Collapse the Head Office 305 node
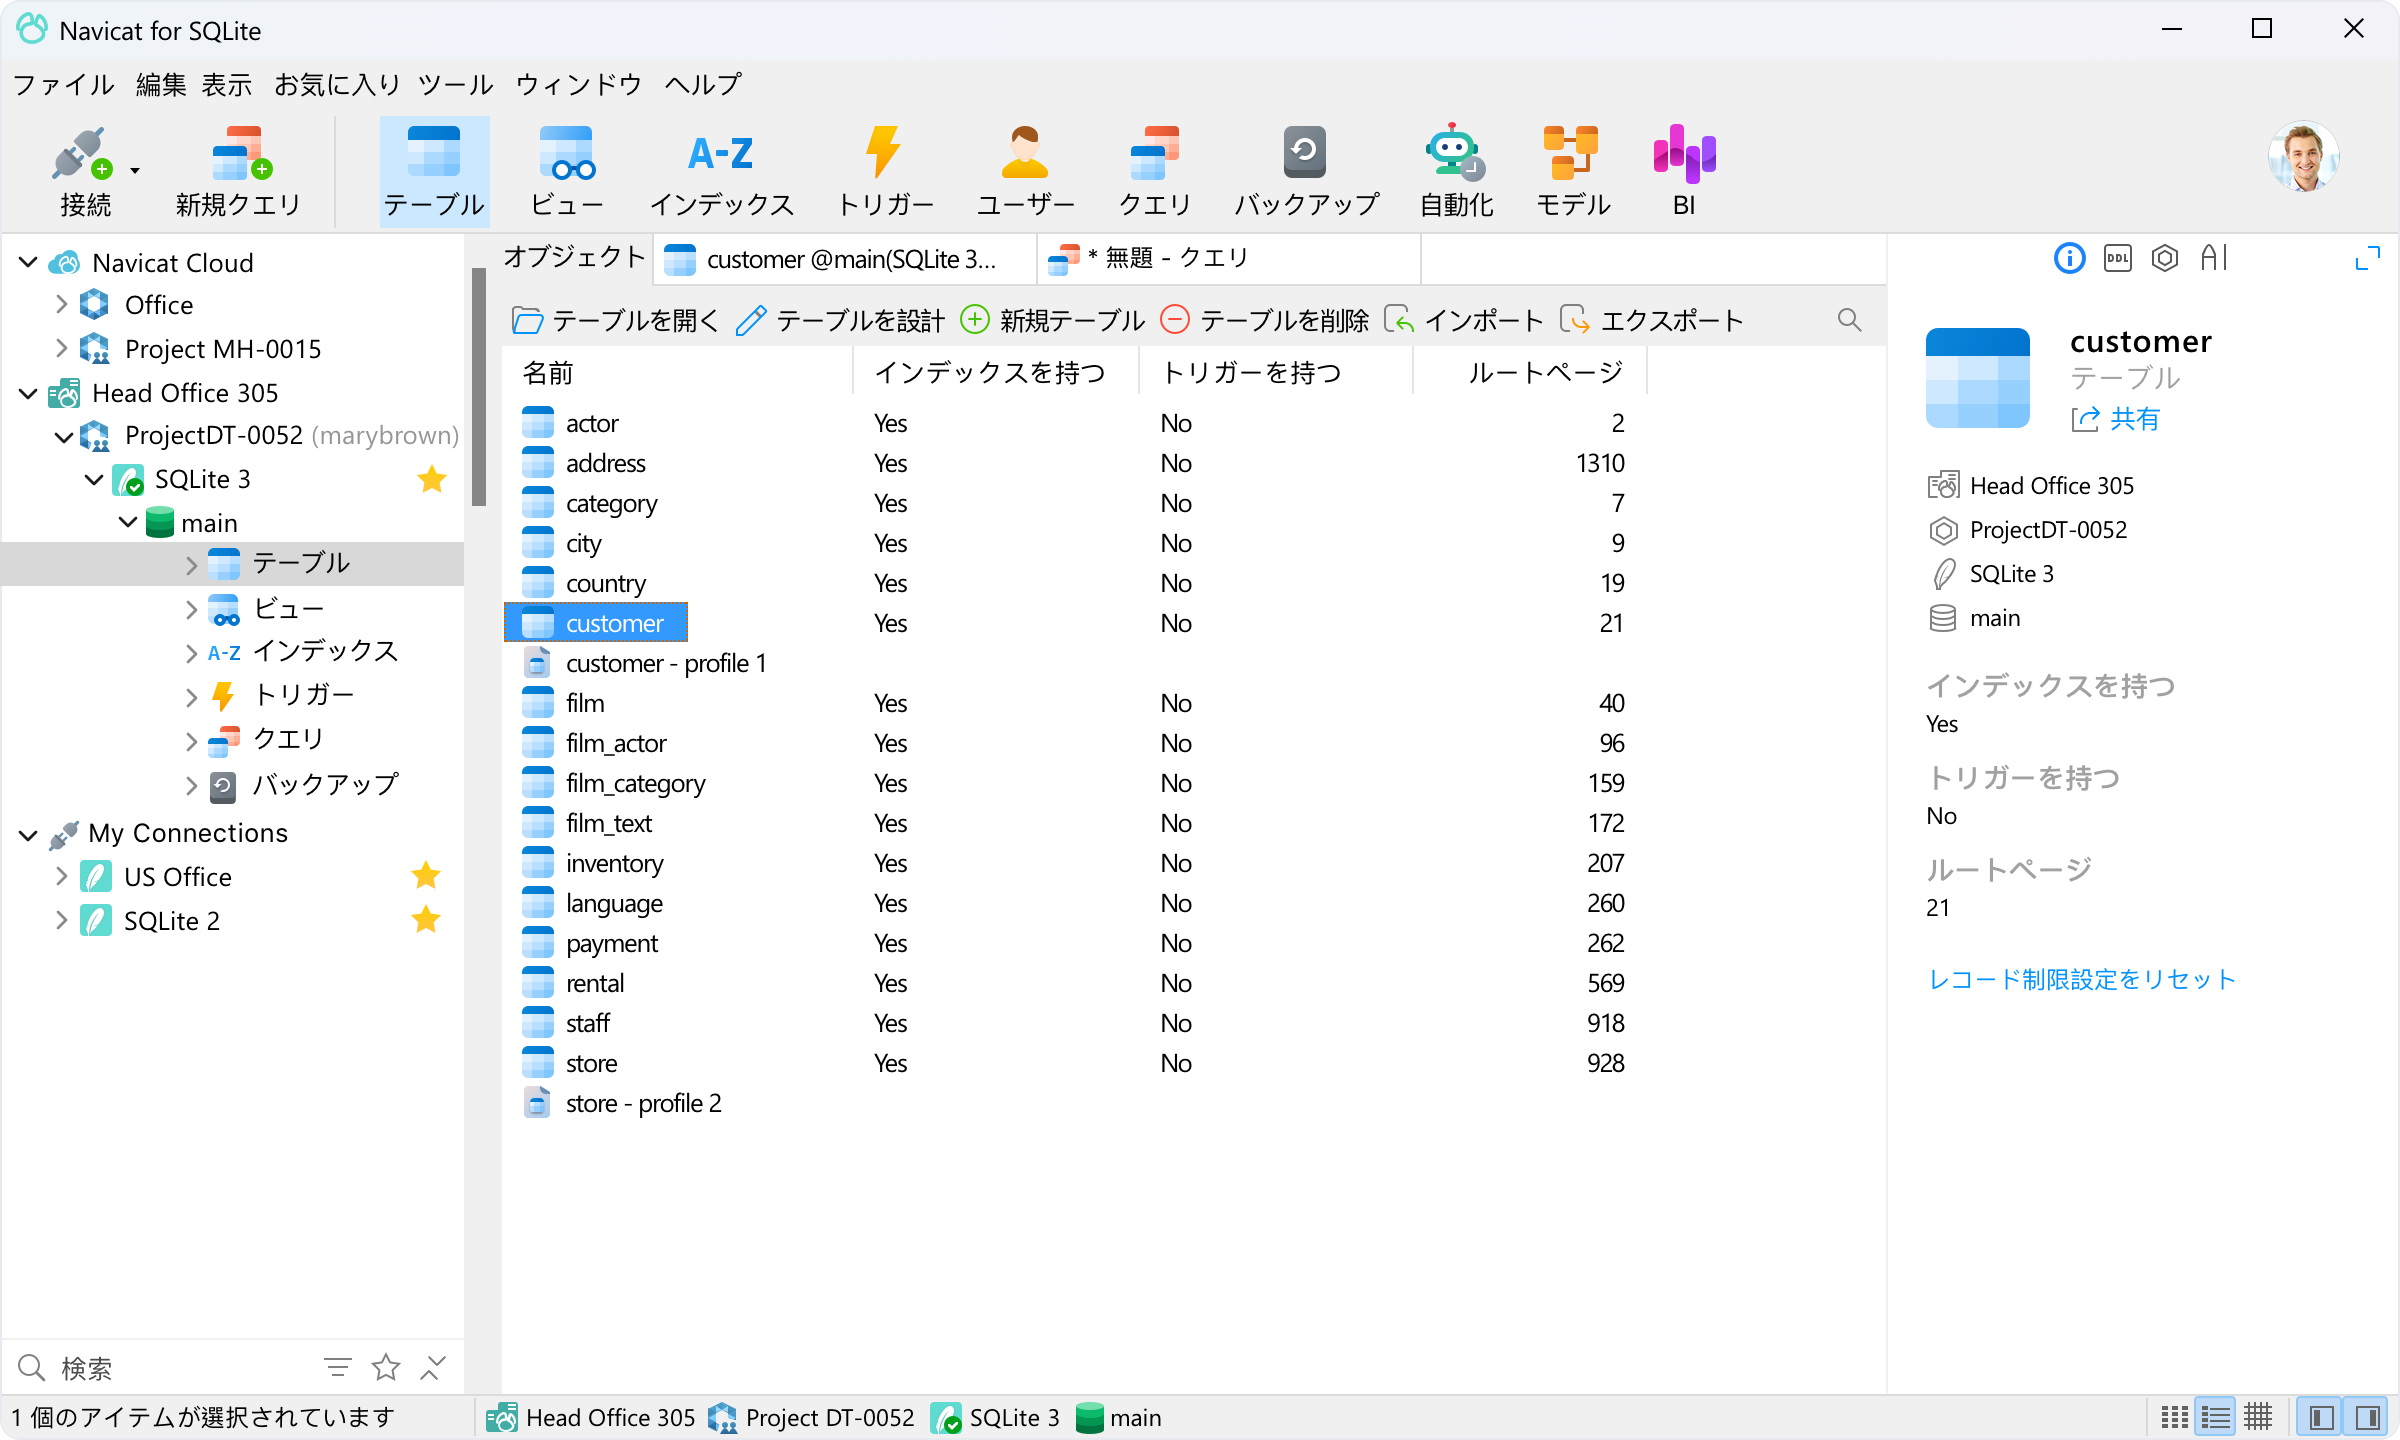Screen dimensions: 2400x1440 pos(29,393)
